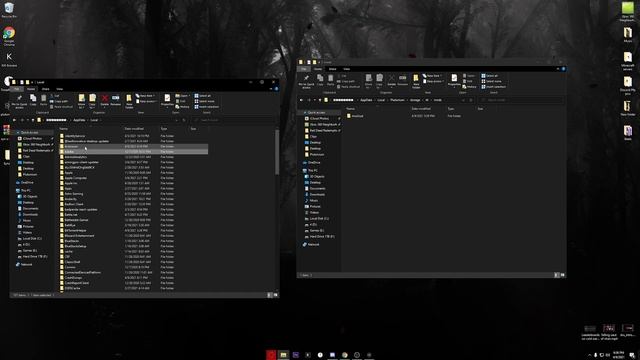640x360 pixels.
Task: Click the Up arrow in left window navigation
Action: tap(33, 120)
